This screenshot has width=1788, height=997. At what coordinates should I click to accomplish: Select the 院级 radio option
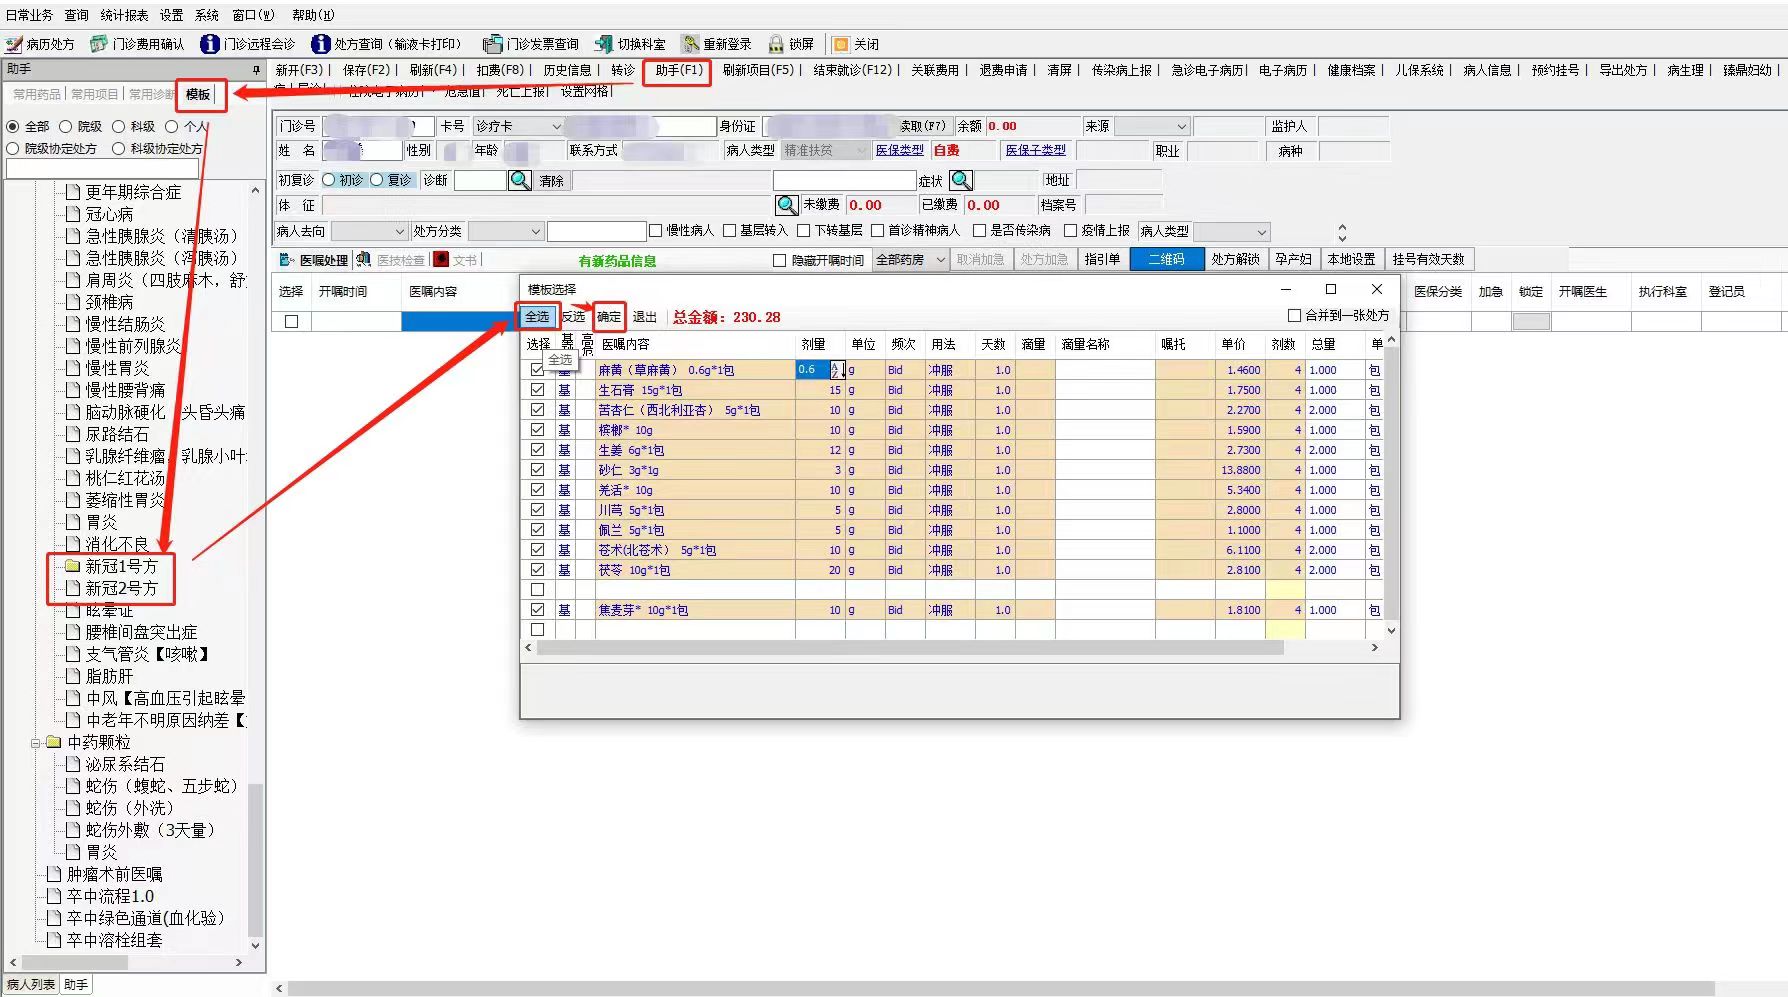66,126
